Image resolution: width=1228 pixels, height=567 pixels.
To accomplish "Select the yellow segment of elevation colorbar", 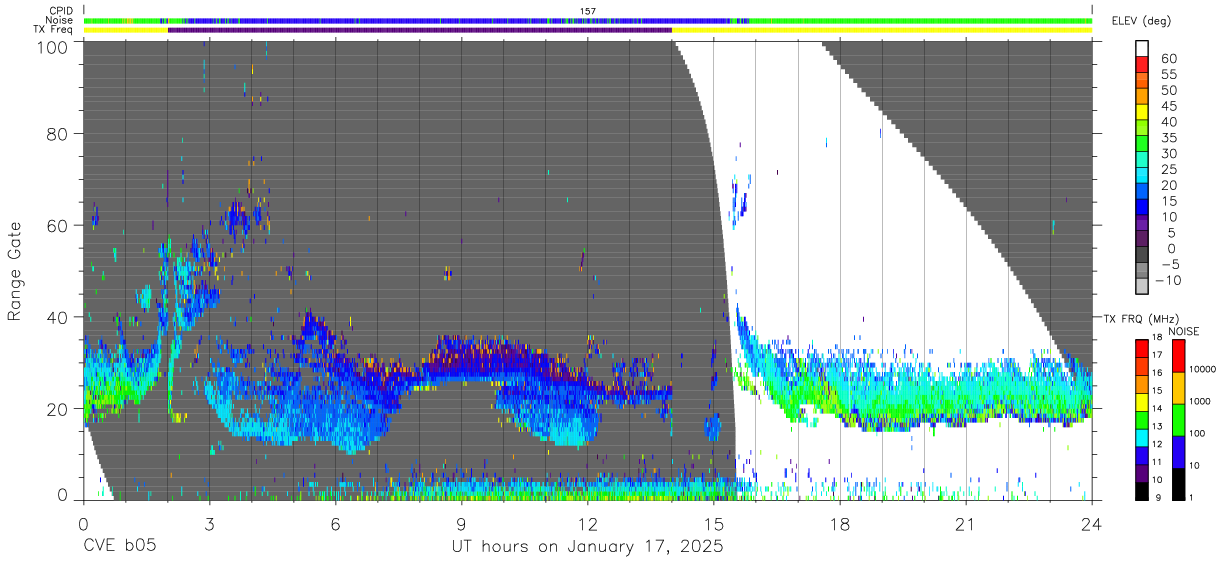I will [x=1142, y=114].
